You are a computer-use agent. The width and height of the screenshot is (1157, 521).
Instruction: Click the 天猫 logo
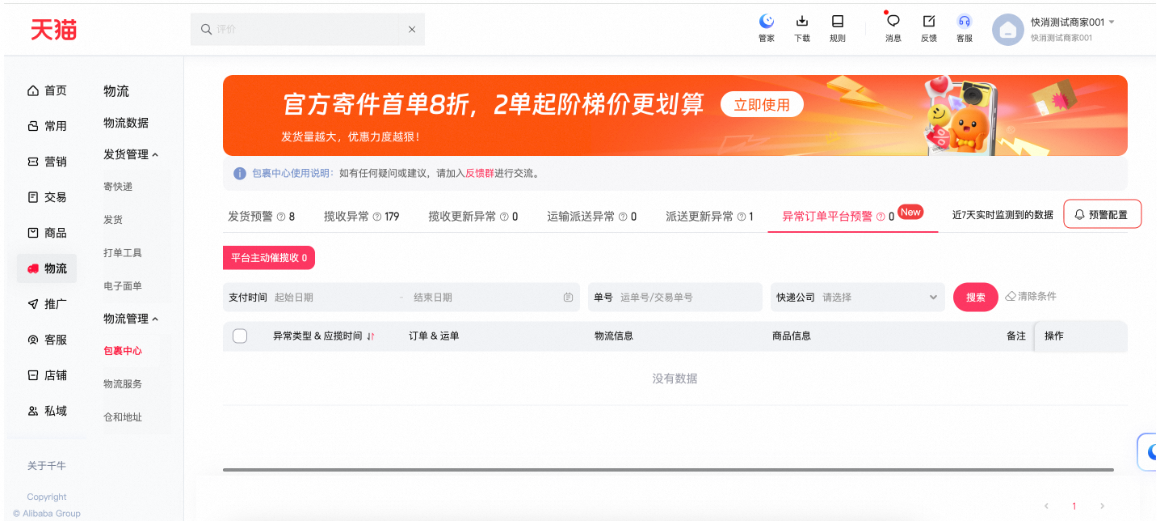point(53,30)
